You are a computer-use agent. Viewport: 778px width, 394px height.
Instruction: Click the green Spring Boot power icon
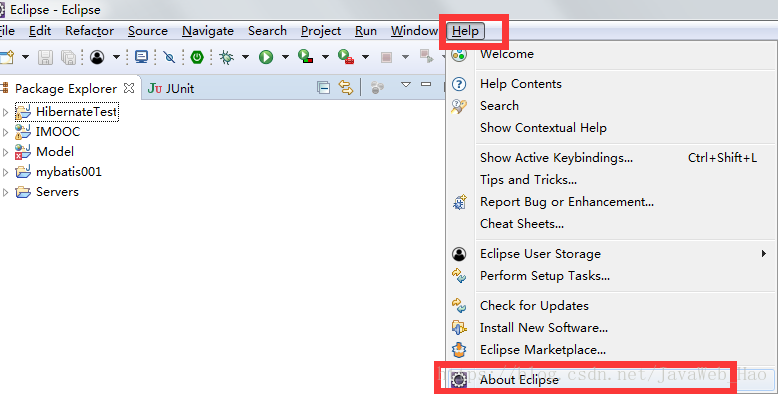click(197, 57)
